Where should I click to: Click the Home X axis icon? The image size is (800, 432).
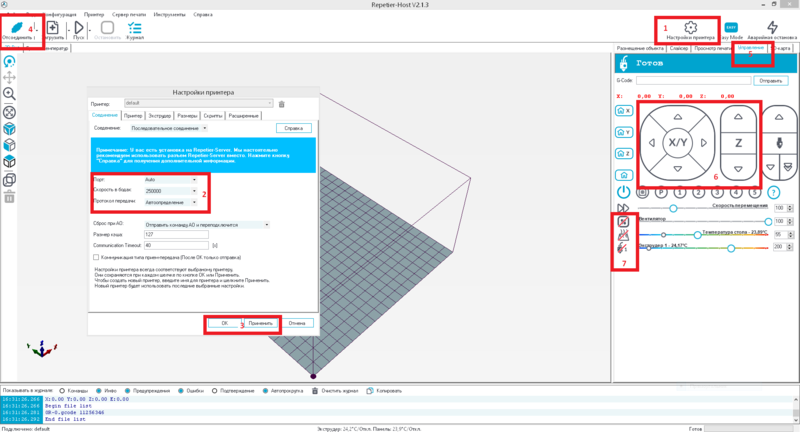coord(624,110)
